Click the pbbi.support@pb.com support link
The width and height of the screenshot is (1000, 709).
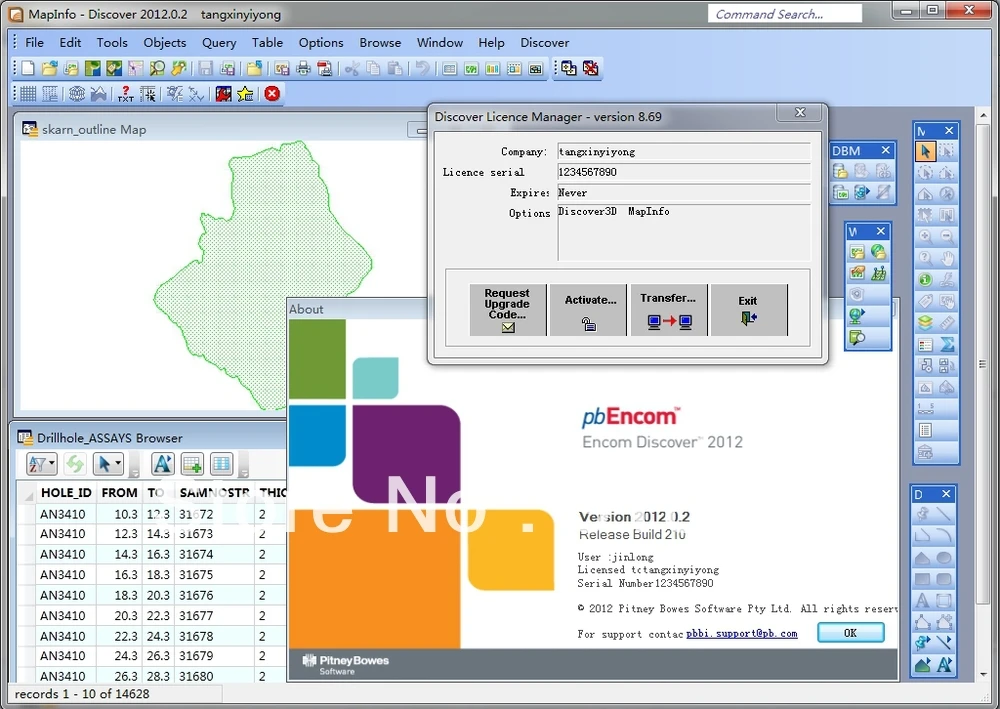[743, 633]
